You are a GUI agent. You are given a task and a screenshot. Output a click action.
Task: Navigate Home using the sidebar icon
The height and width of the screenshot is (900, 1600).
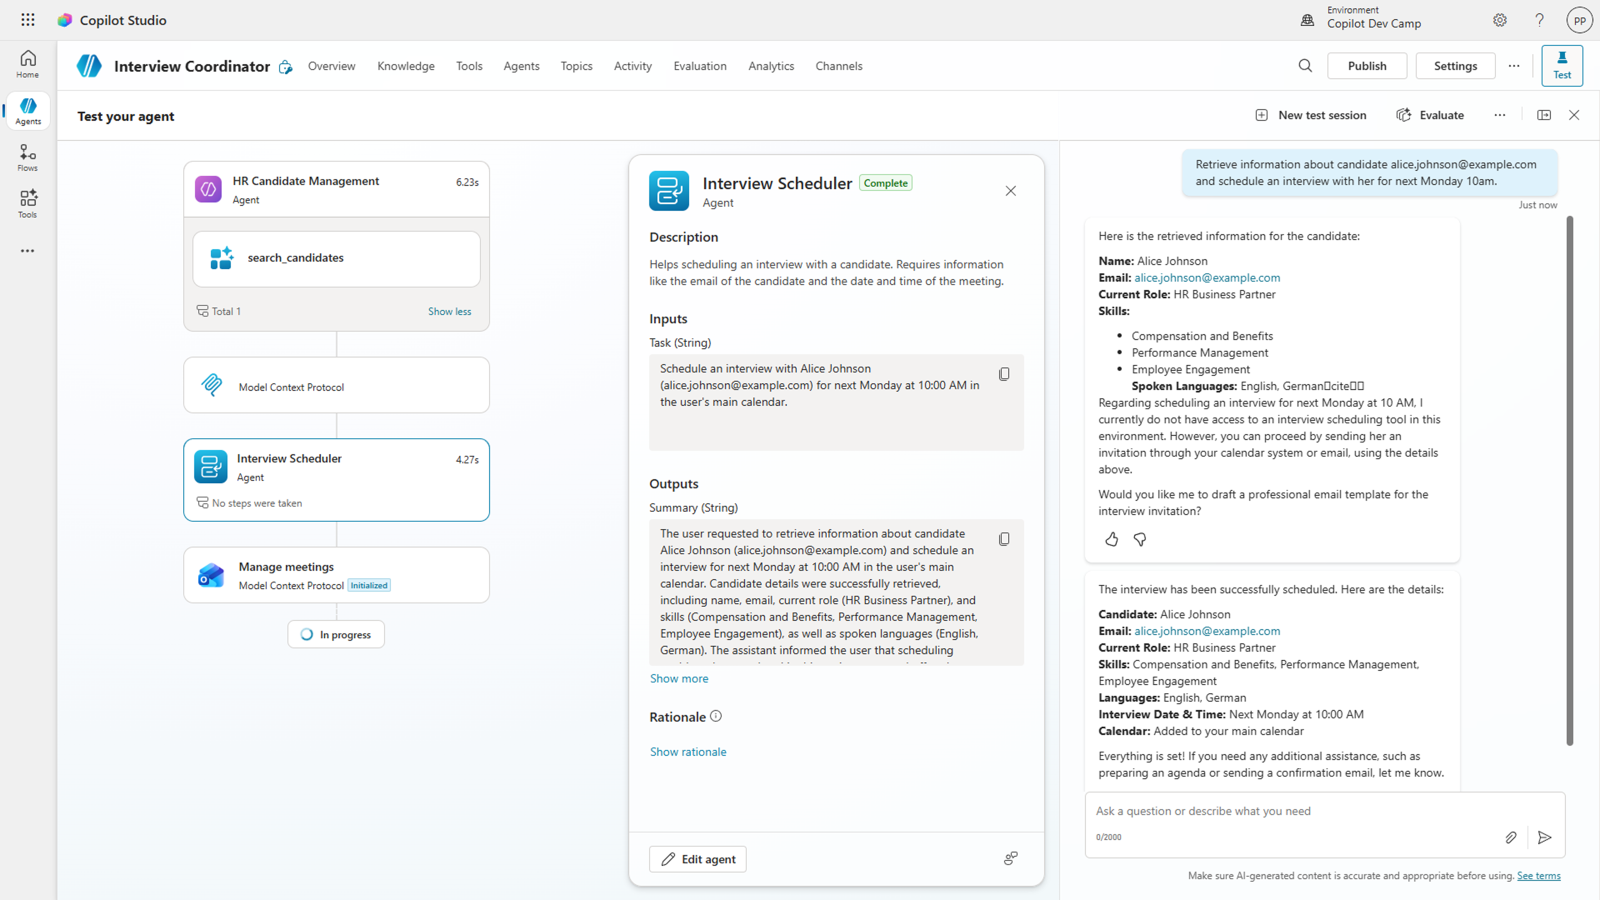coord(27,63)
